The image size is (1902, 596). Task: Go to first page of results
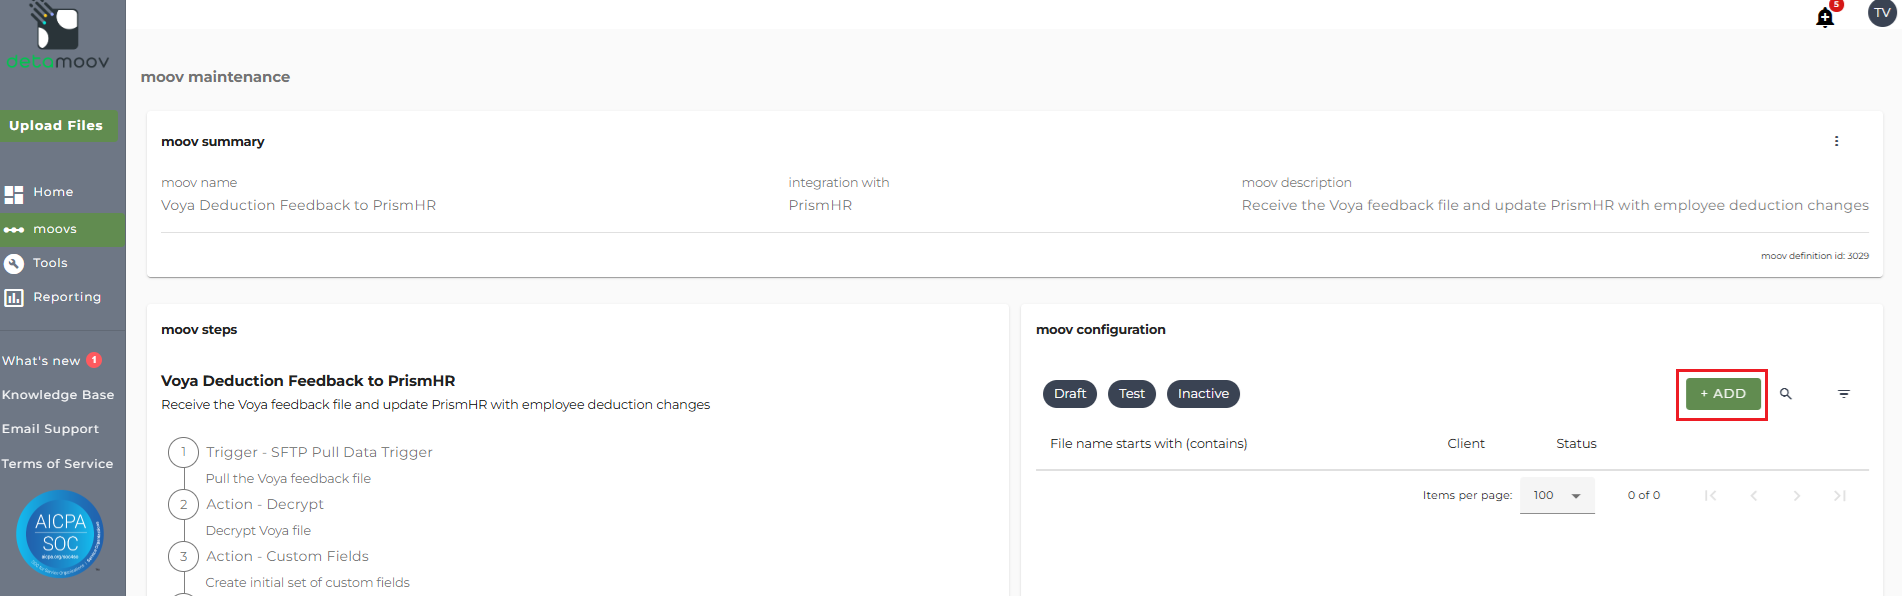(x=1711, y=496)
